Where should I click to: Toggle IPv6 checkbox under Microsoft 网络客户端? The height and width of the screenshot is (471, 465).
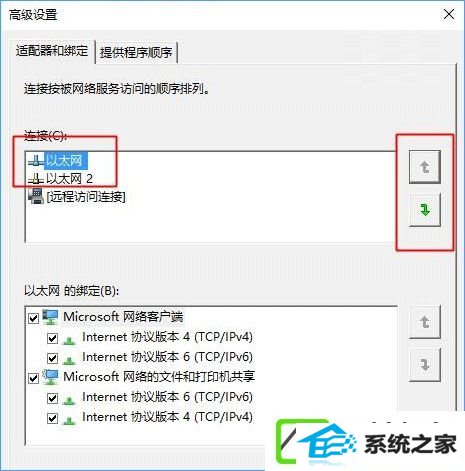coord(52,358)
